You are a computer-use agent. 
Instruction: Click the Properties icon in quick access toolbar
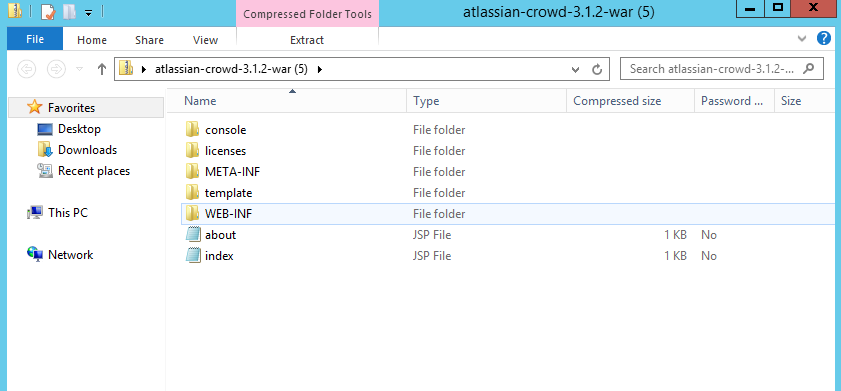tap(48, 11)
